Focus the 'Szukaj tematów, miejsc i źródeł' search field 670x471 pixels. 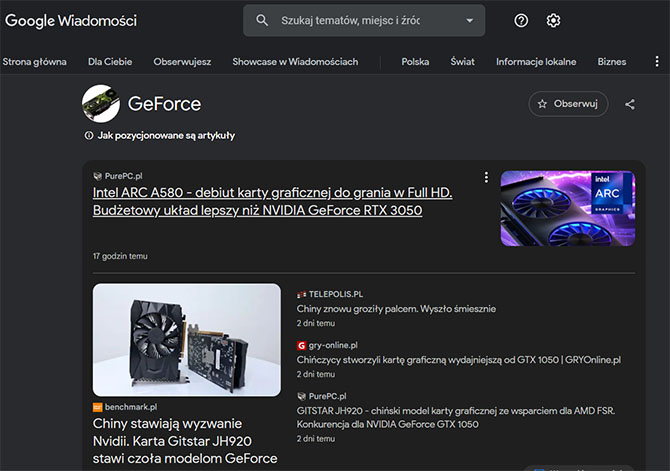pos(364,21)
